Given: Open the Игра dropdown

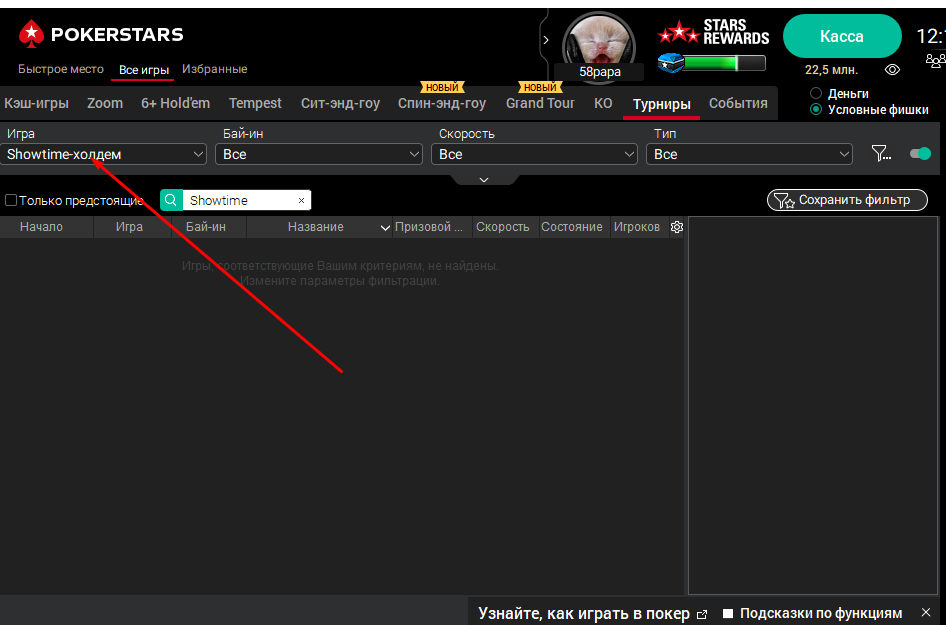Looking at the screenshot, I should (103, 154).
